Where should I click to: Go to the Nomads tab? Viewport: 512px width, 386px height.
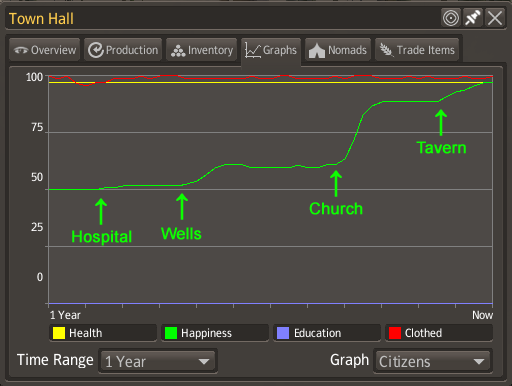pos(338,50)
